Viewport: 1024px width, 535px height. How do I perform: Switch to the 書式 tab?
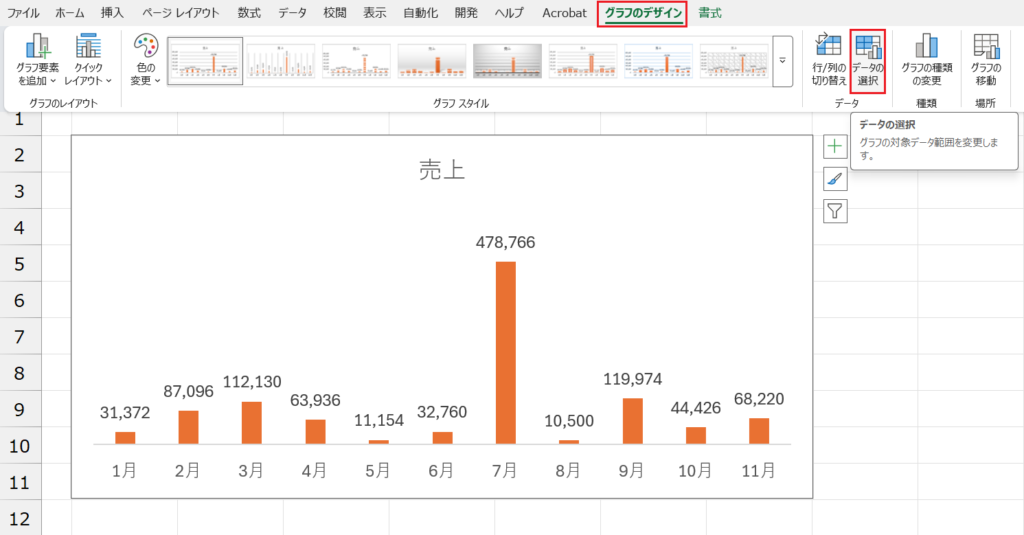pos(711,13)
